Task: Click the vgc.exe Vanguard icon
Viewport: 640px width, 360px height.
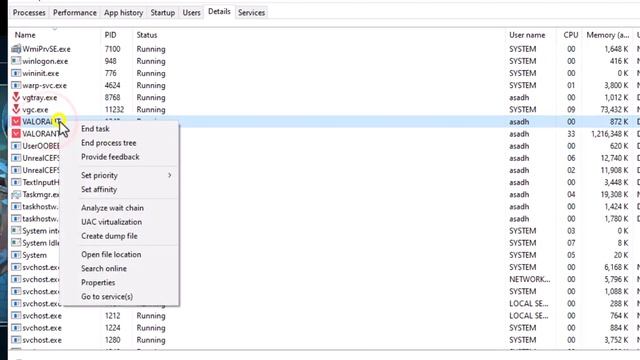Action: click(16, 109)
